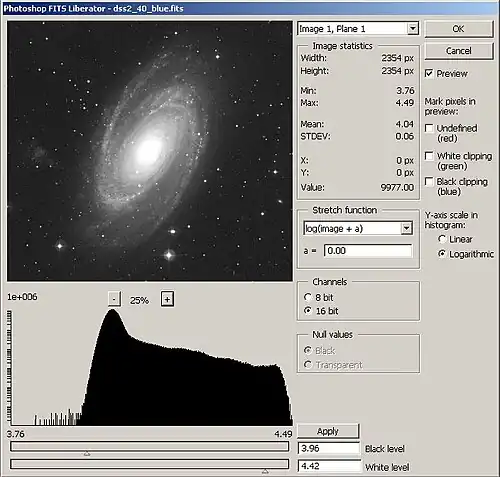Select Logarithmic histogram Y-axis scale
The height and width of the screenshot is (477, 500).
click(x=442, y=254)
